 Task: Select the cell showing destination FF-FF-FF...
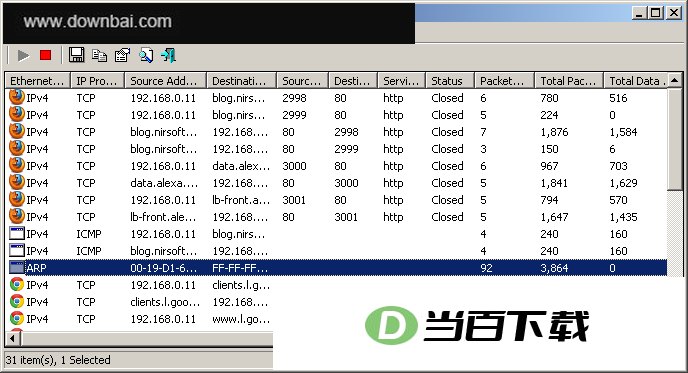(240, 268)
